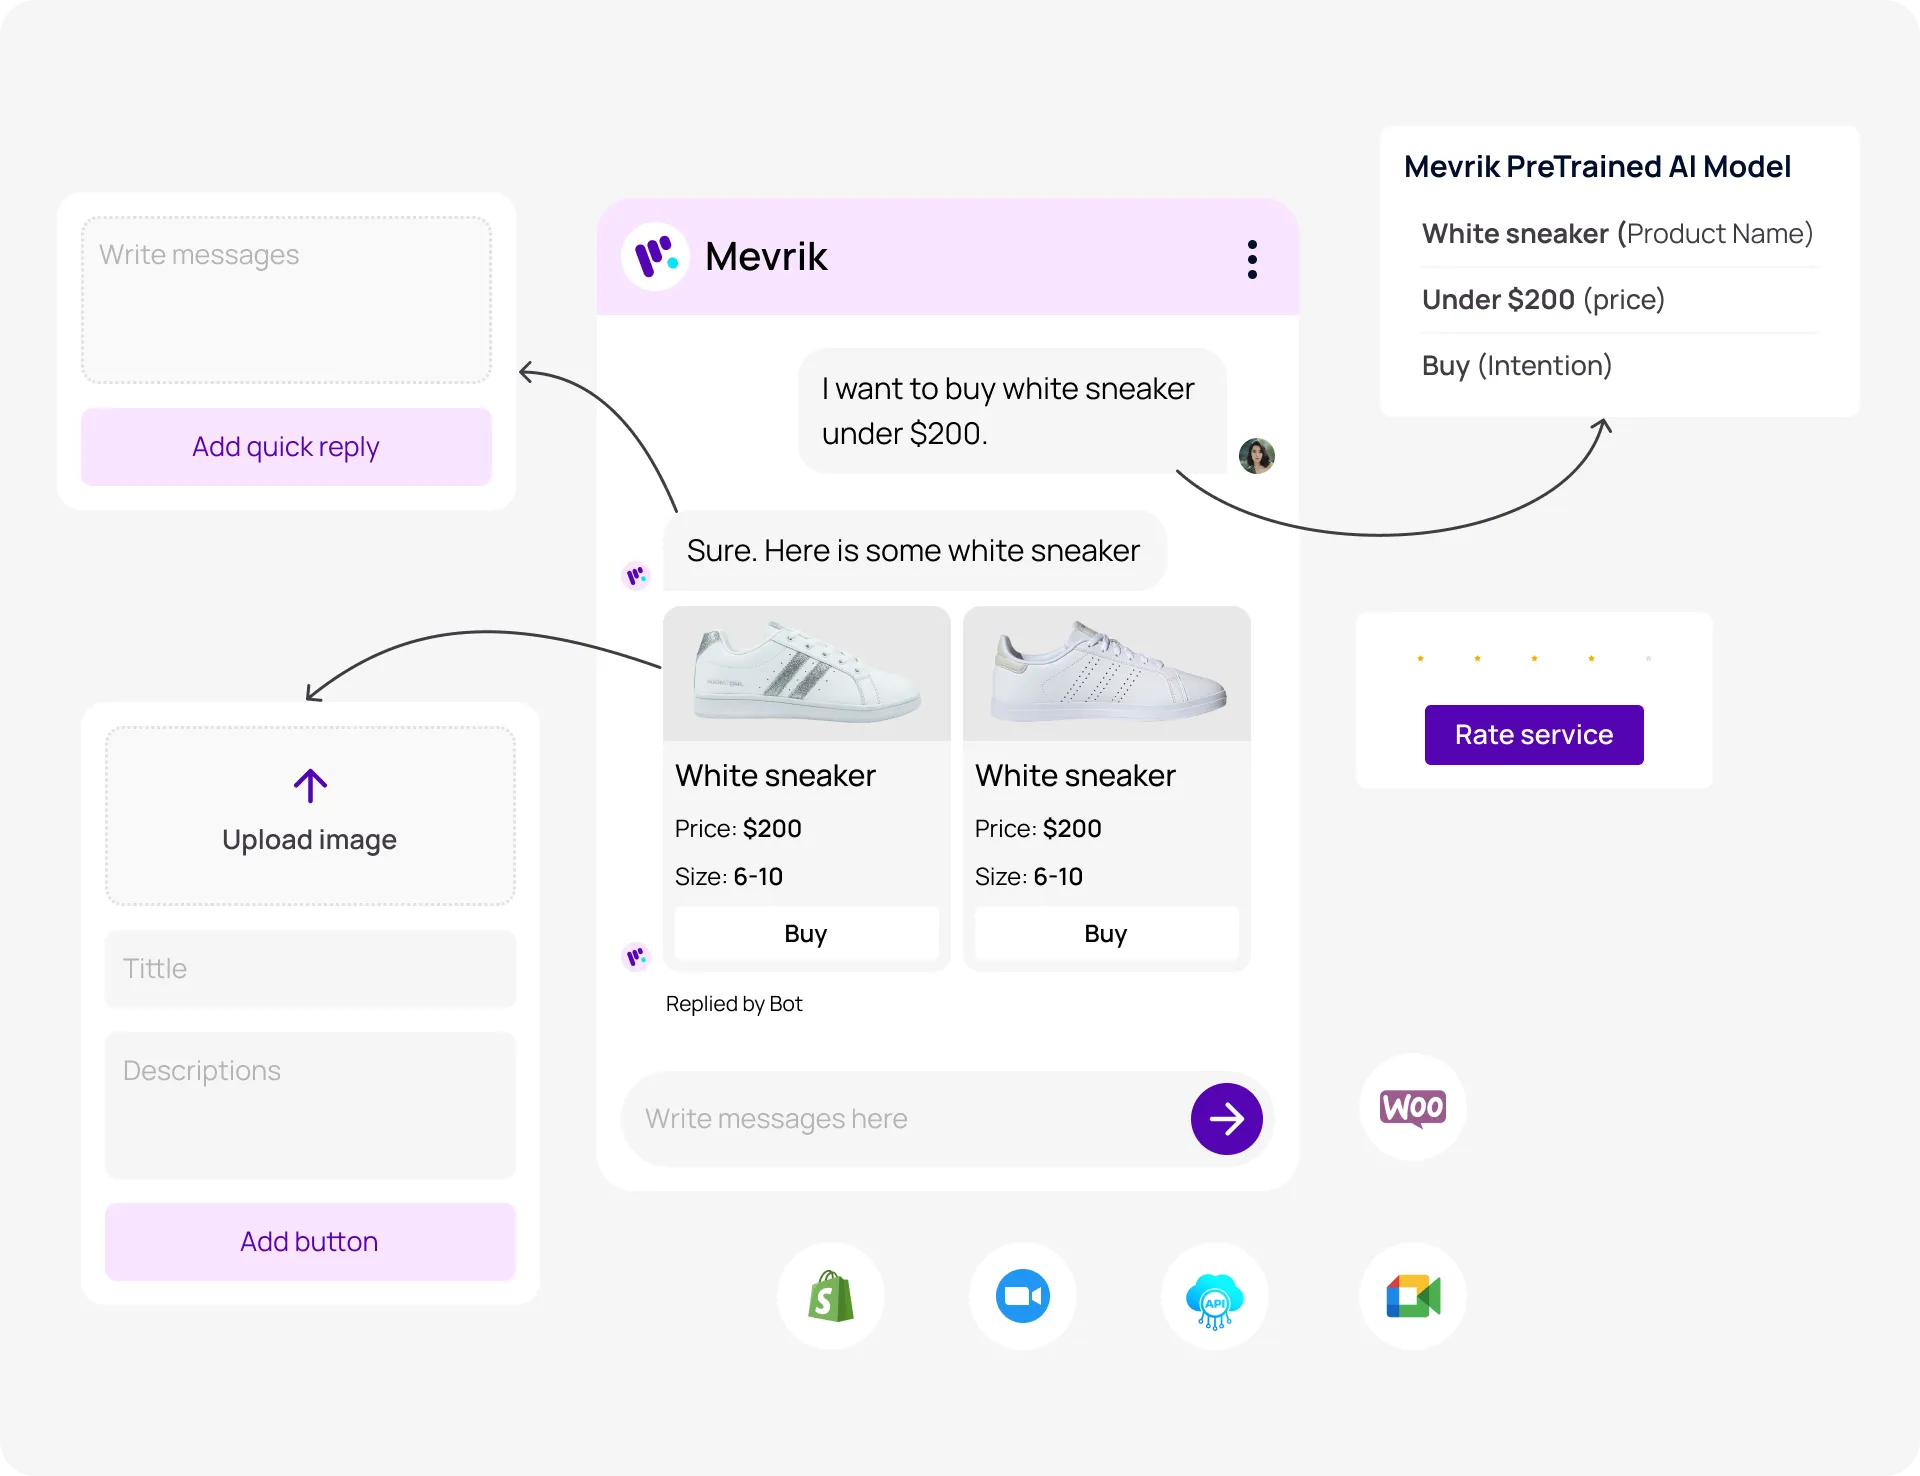
Task: Click the bot avatar beside the sneaker cards
Action: (637, 957)
